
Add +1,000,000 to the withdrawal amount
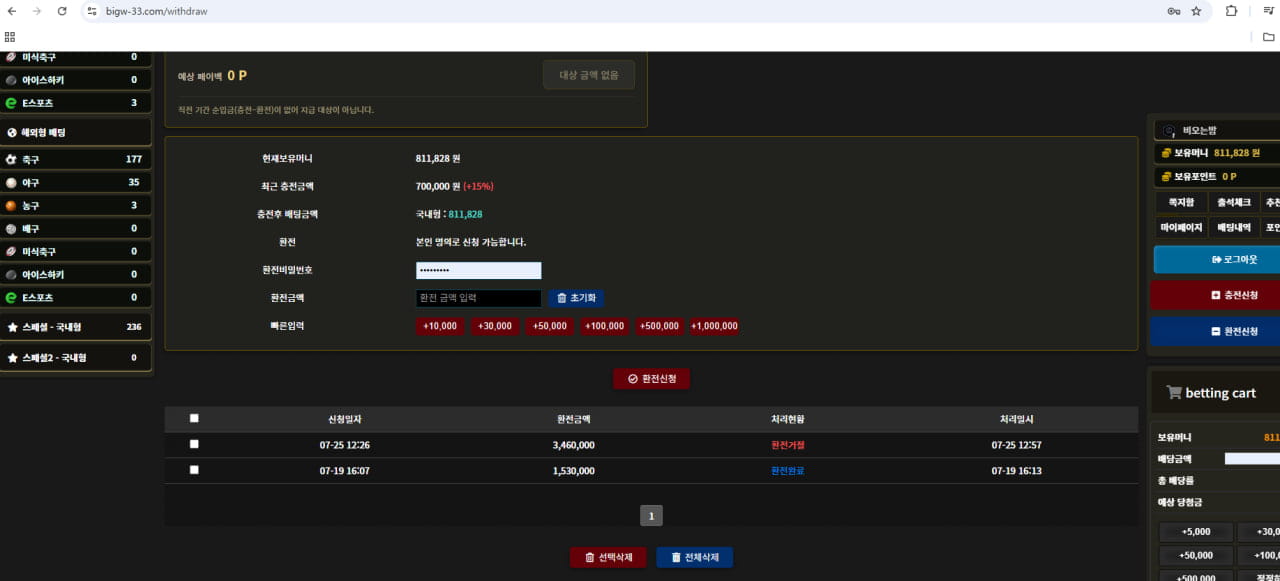[x=715, y=326]
